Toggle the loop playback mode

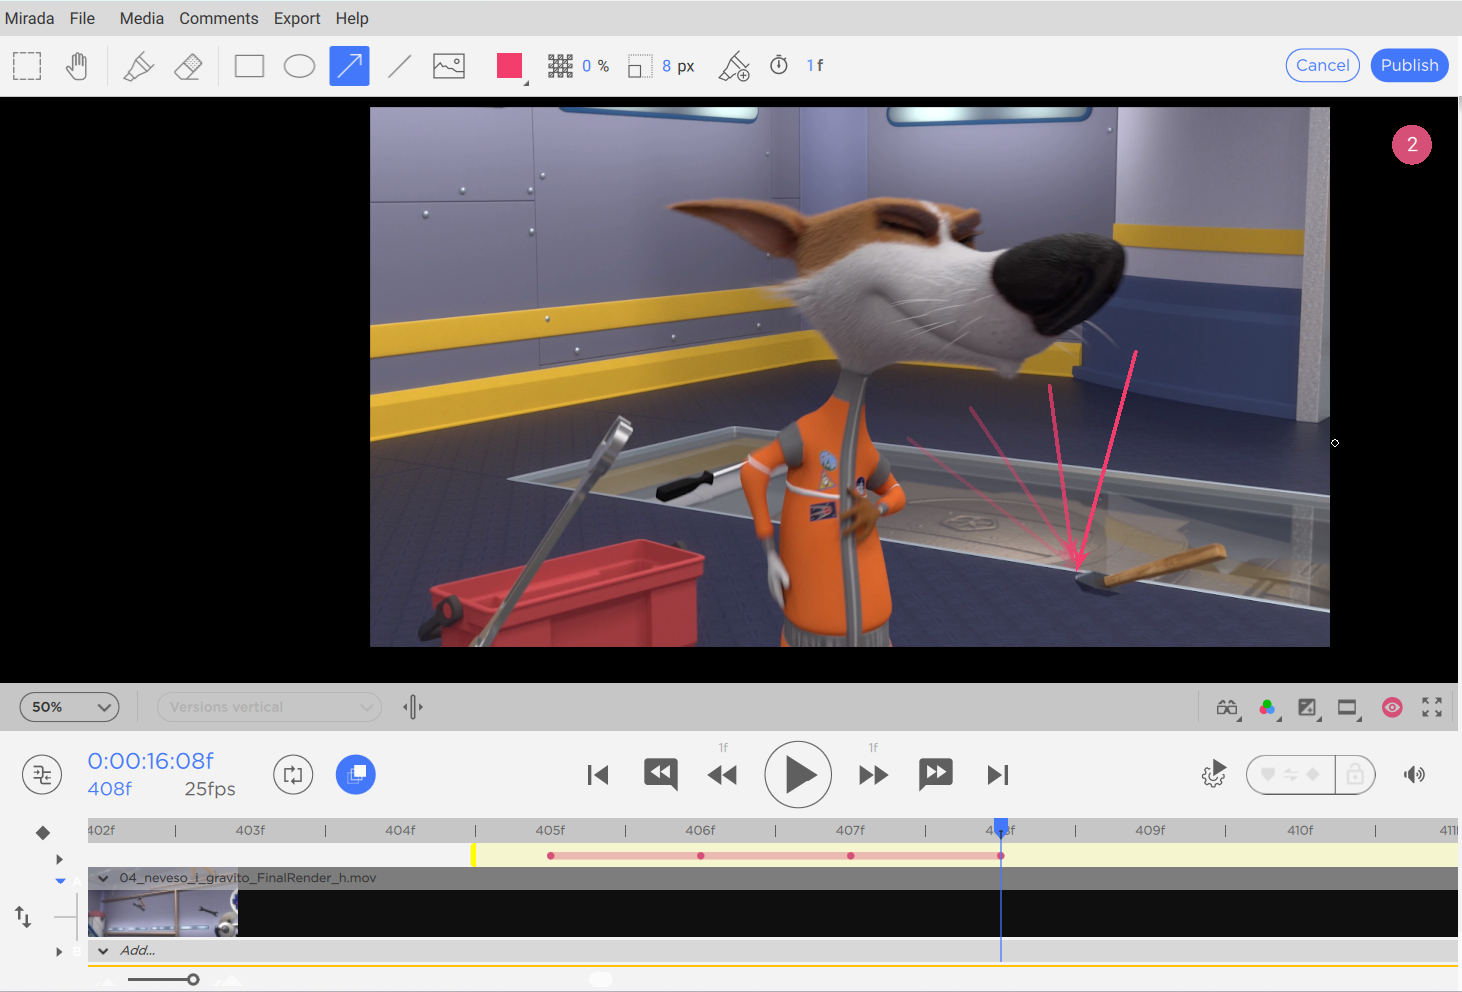tap(293, 774)
